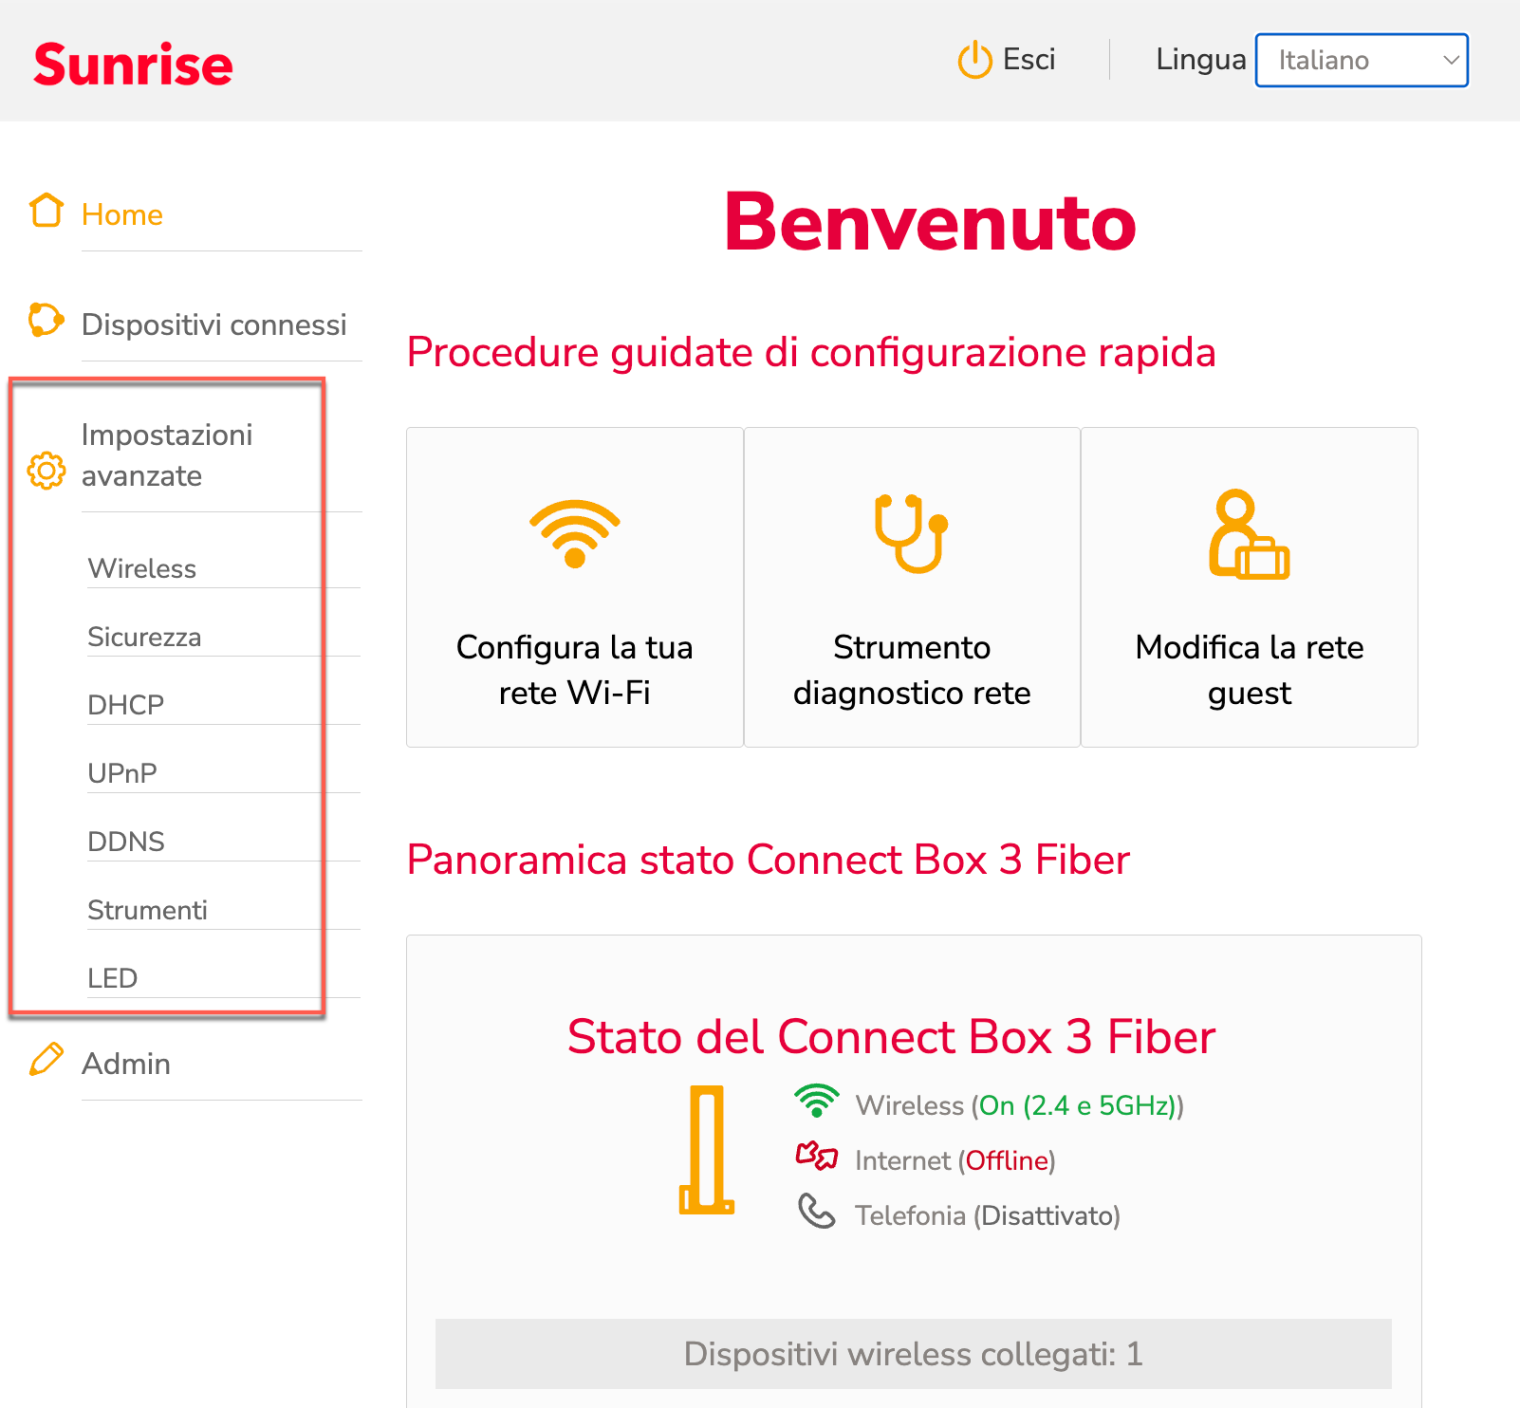The width and height of the screenshot is (1520, 1408).
Task: Collapse the Impostazioni avanzate menu
Action: tap(167, 455)
